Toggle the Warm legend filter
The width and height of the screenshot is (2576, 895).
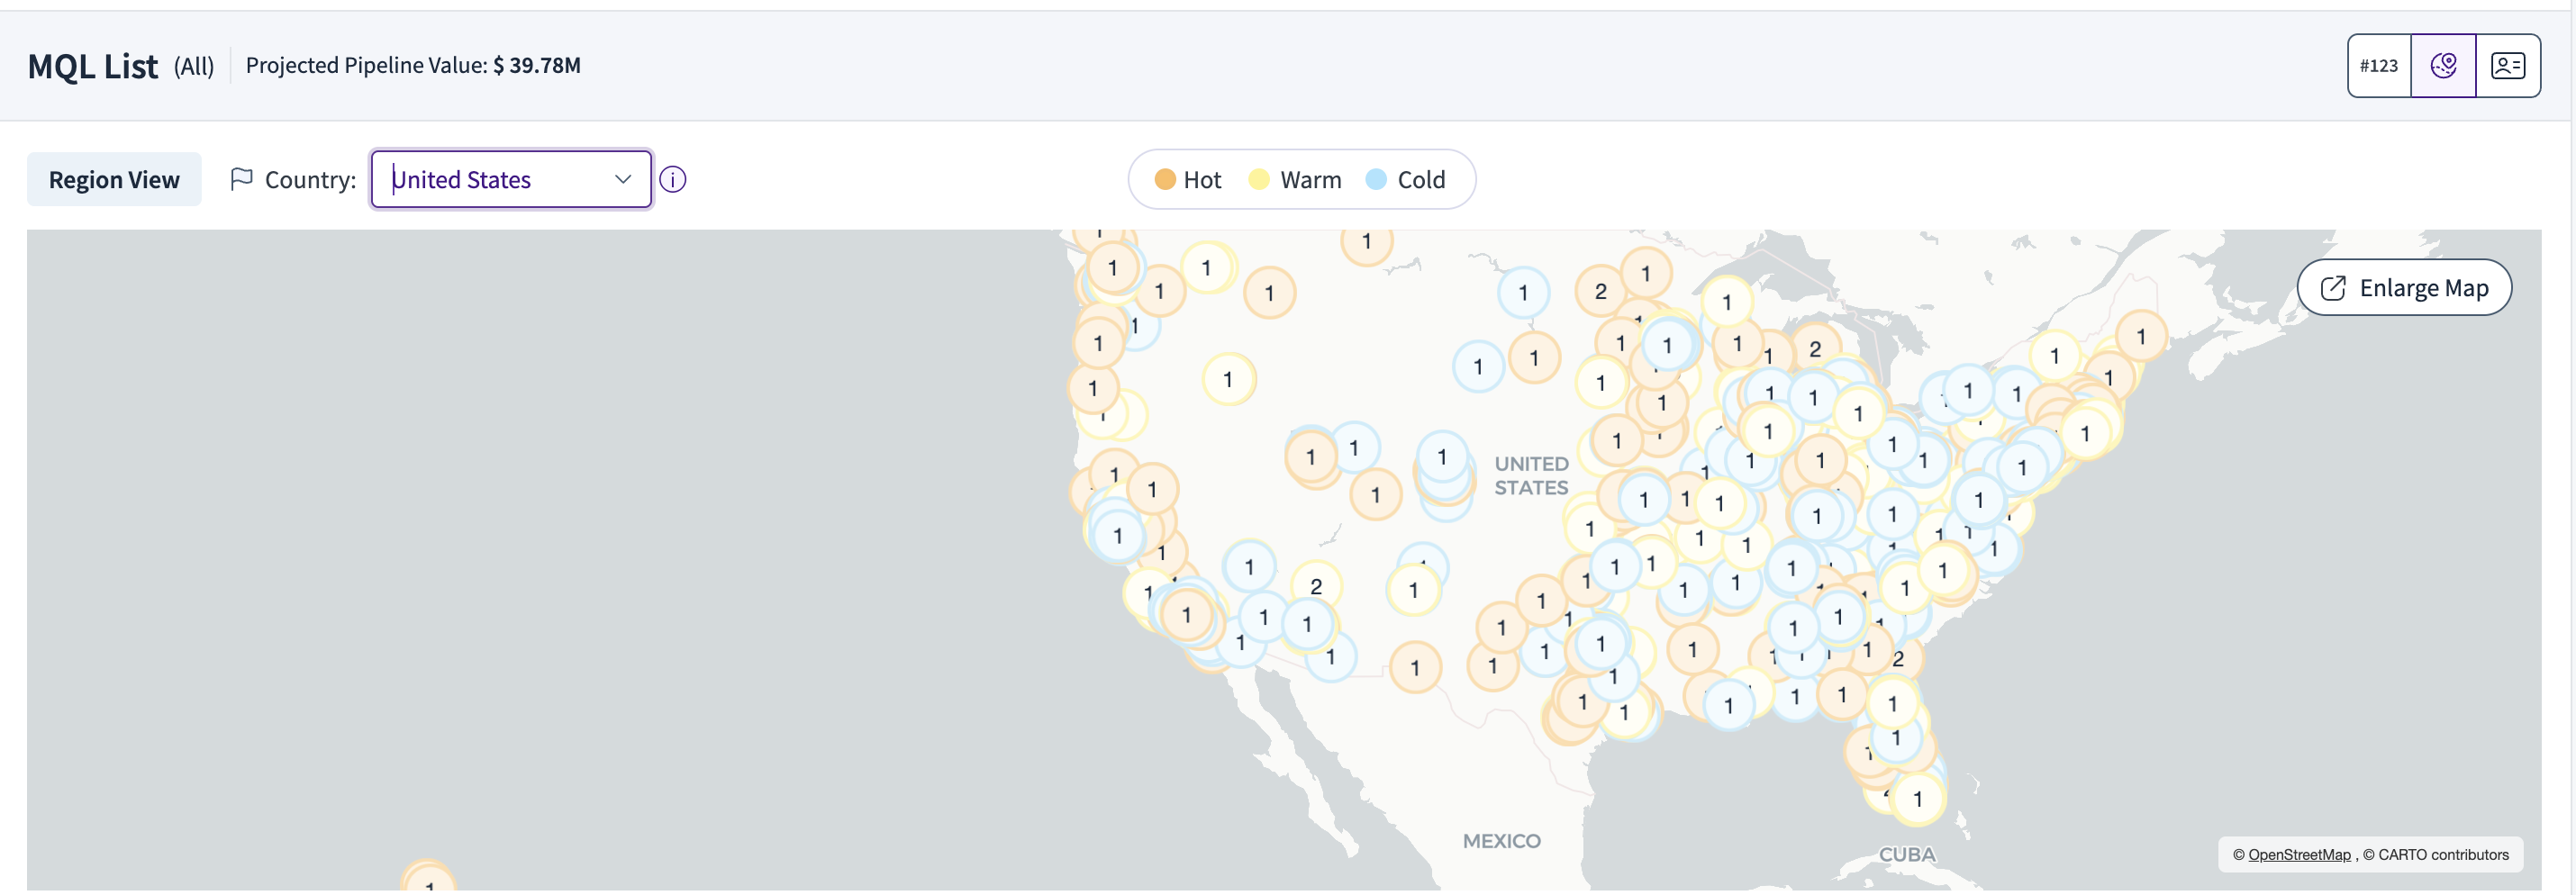point(1295,180)
